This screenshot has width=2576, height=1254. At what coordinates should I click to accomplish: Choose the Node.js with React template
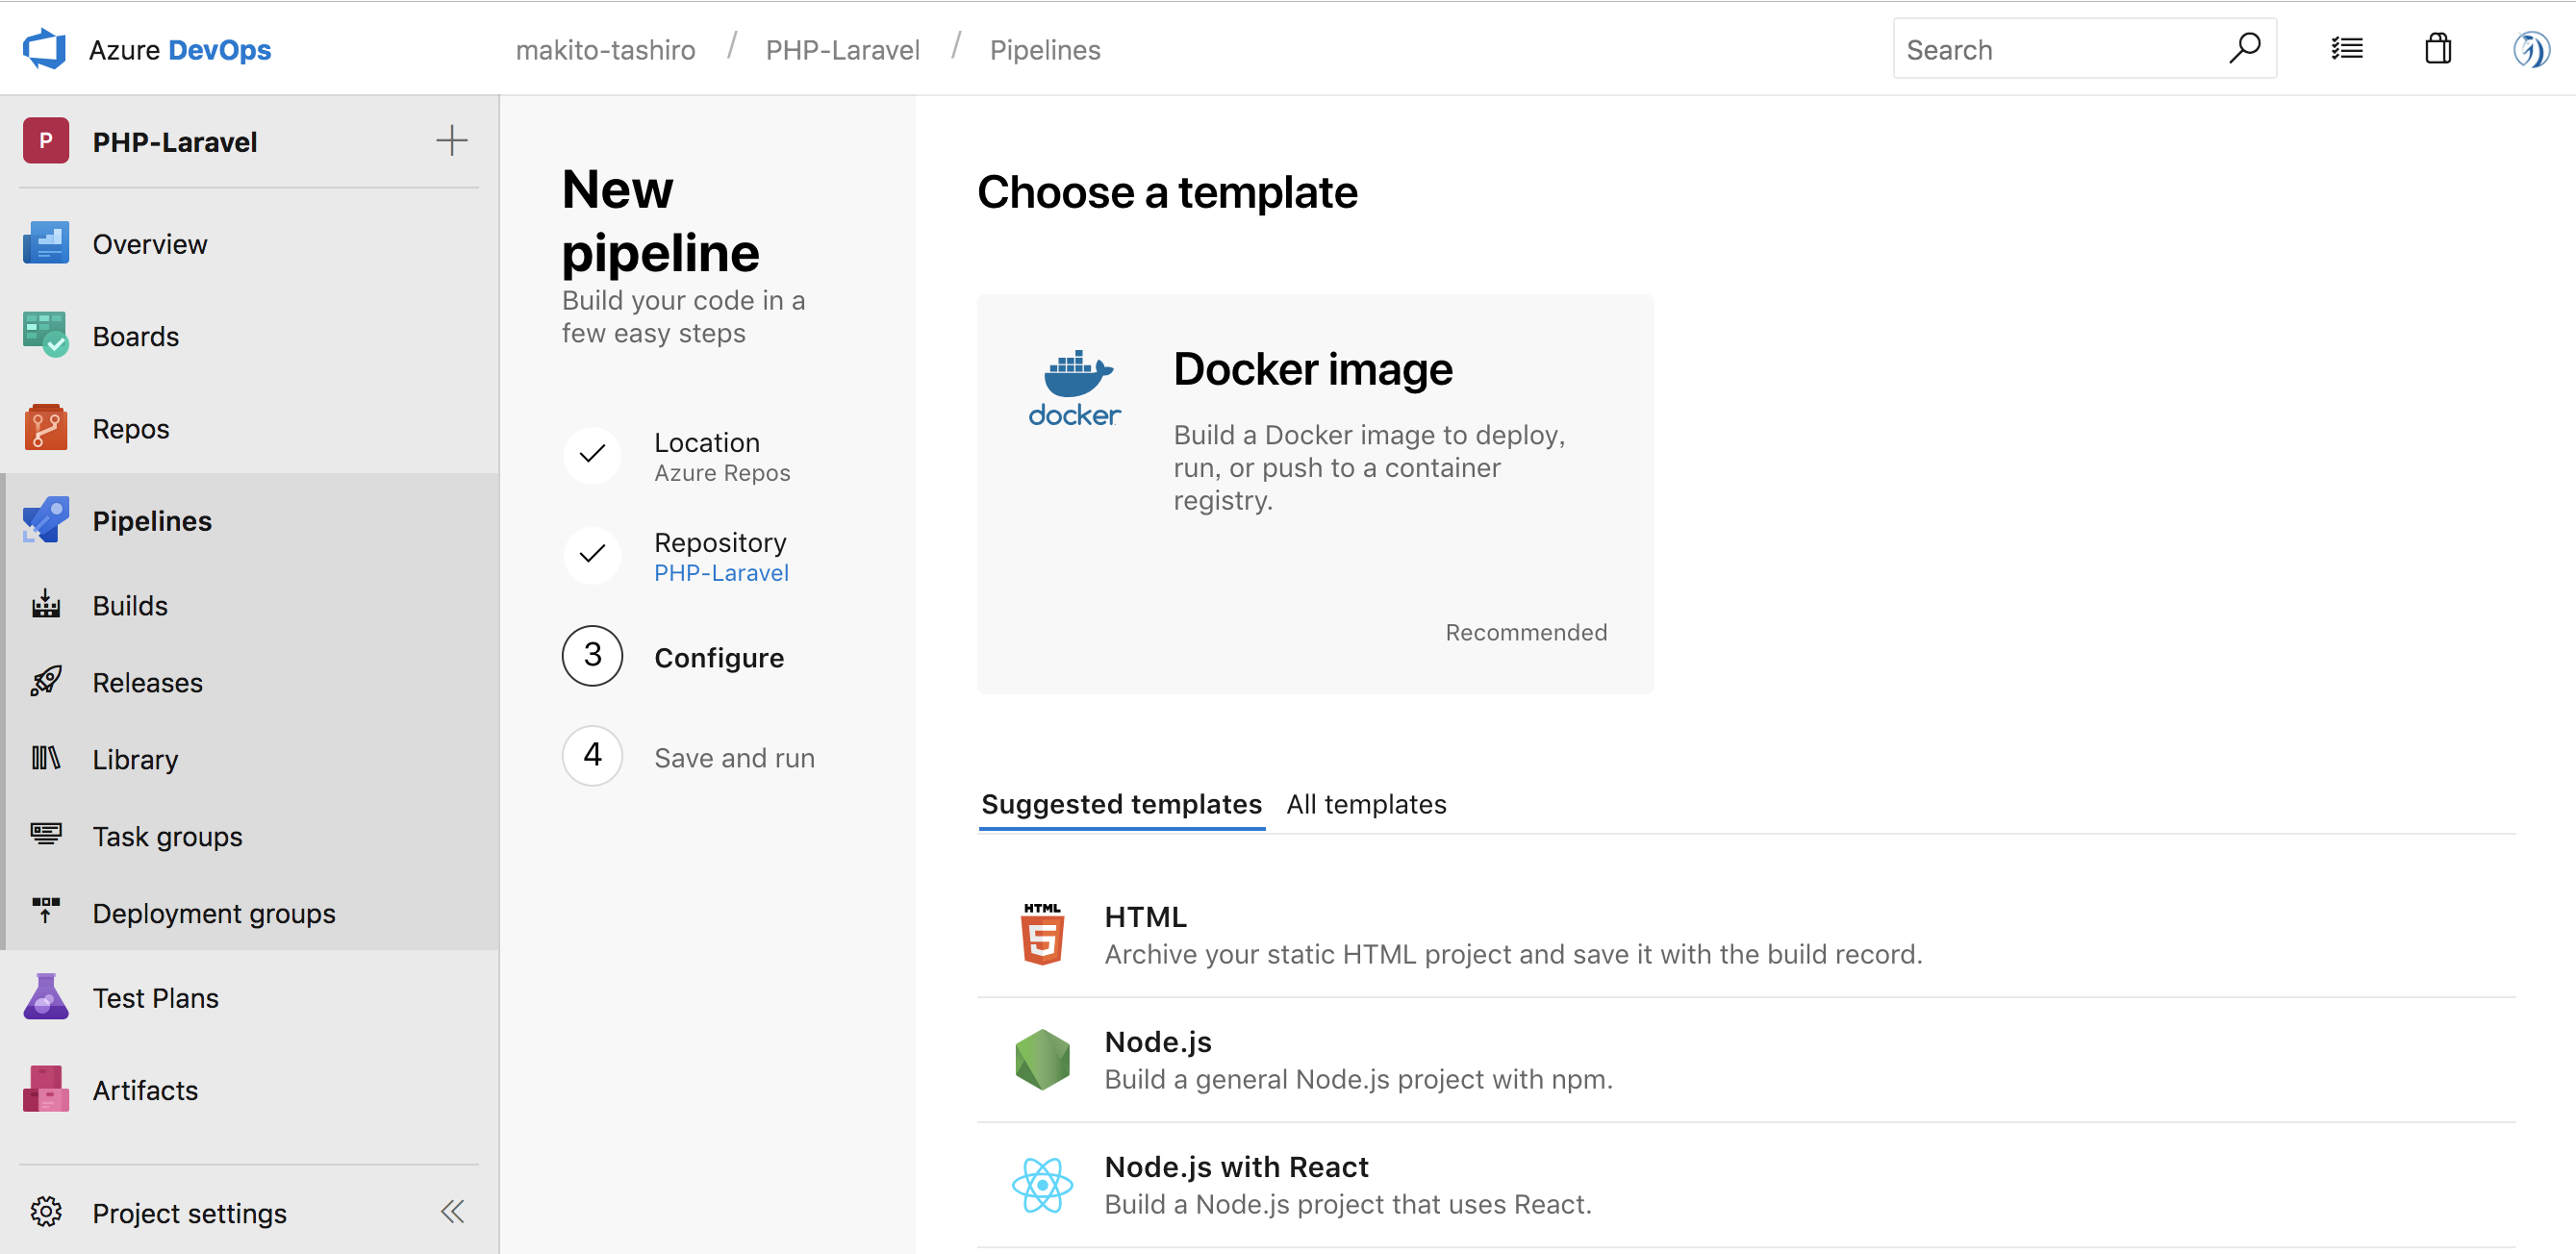(1746, 1184)
